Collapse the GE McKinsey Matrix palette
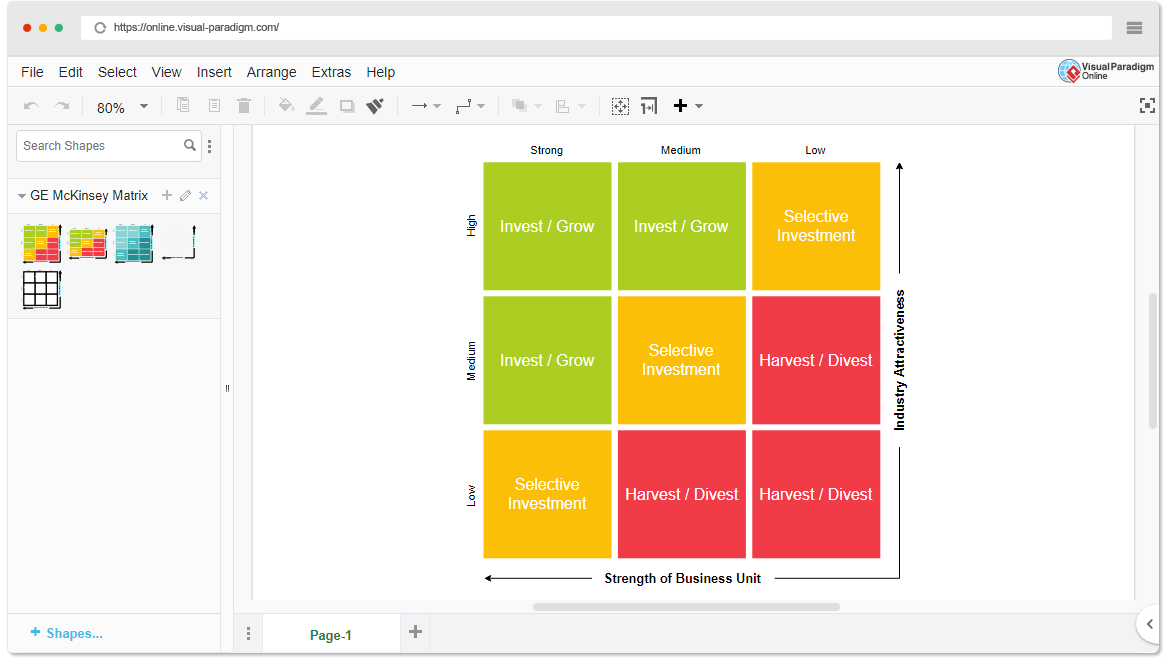 (22, 196)
